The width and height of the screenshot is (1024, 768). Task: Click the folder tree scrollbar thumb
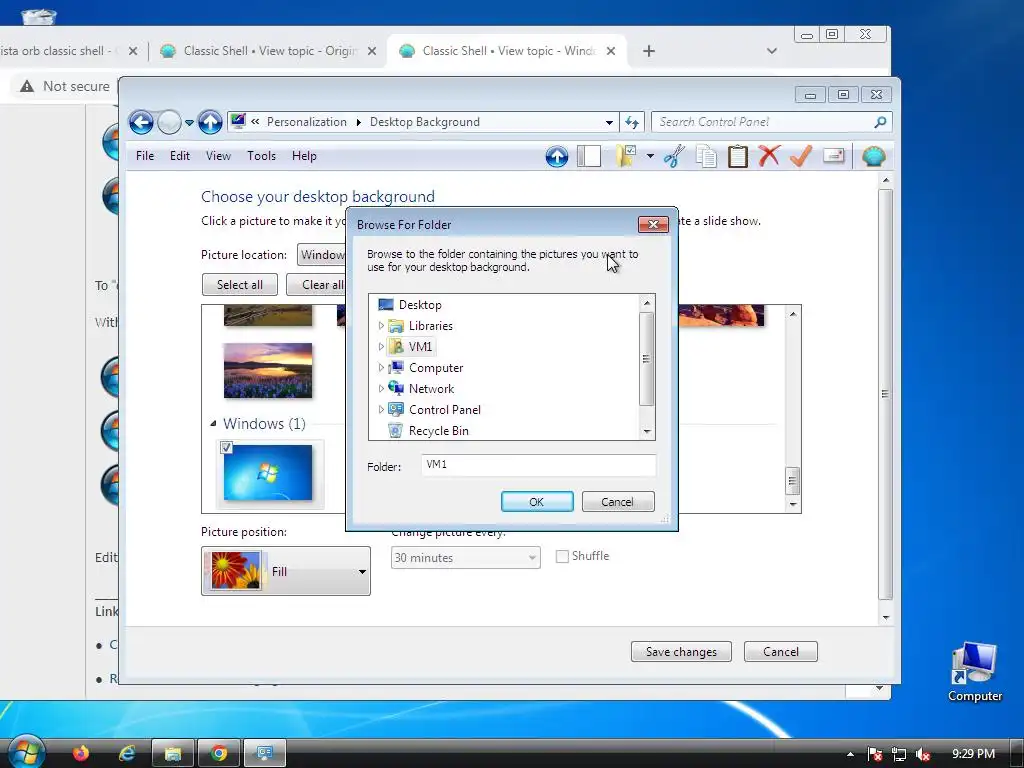click(647, 359)
